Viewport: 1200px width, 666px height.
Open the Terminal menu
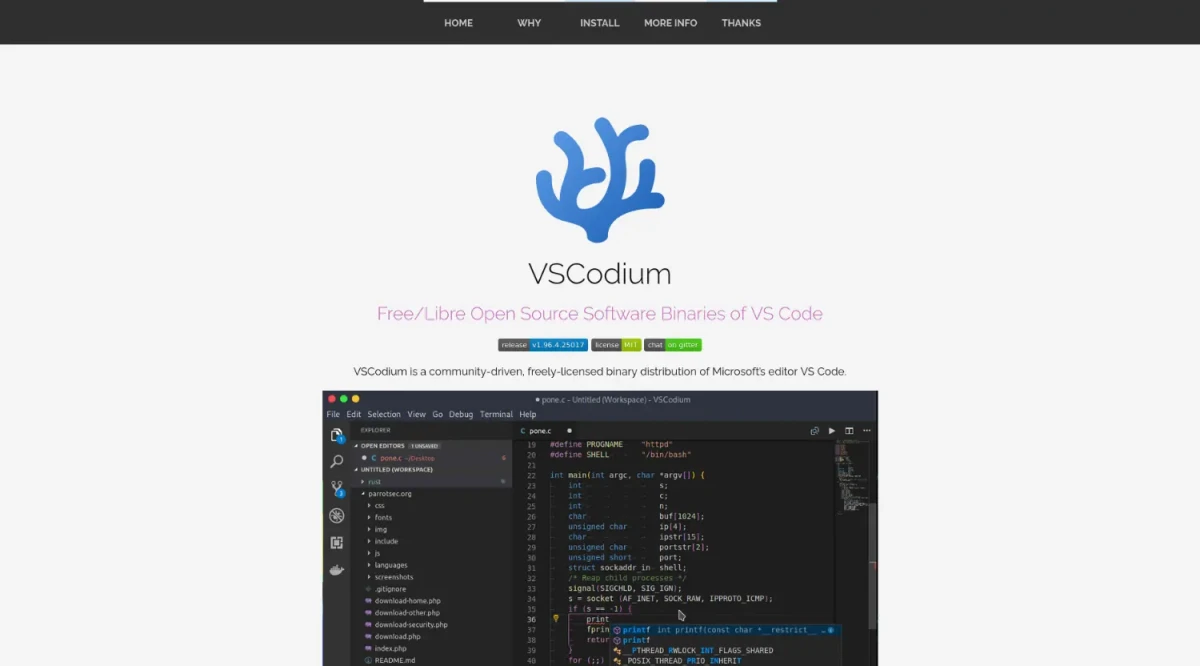pyautogui.click(x=496, y=414)
